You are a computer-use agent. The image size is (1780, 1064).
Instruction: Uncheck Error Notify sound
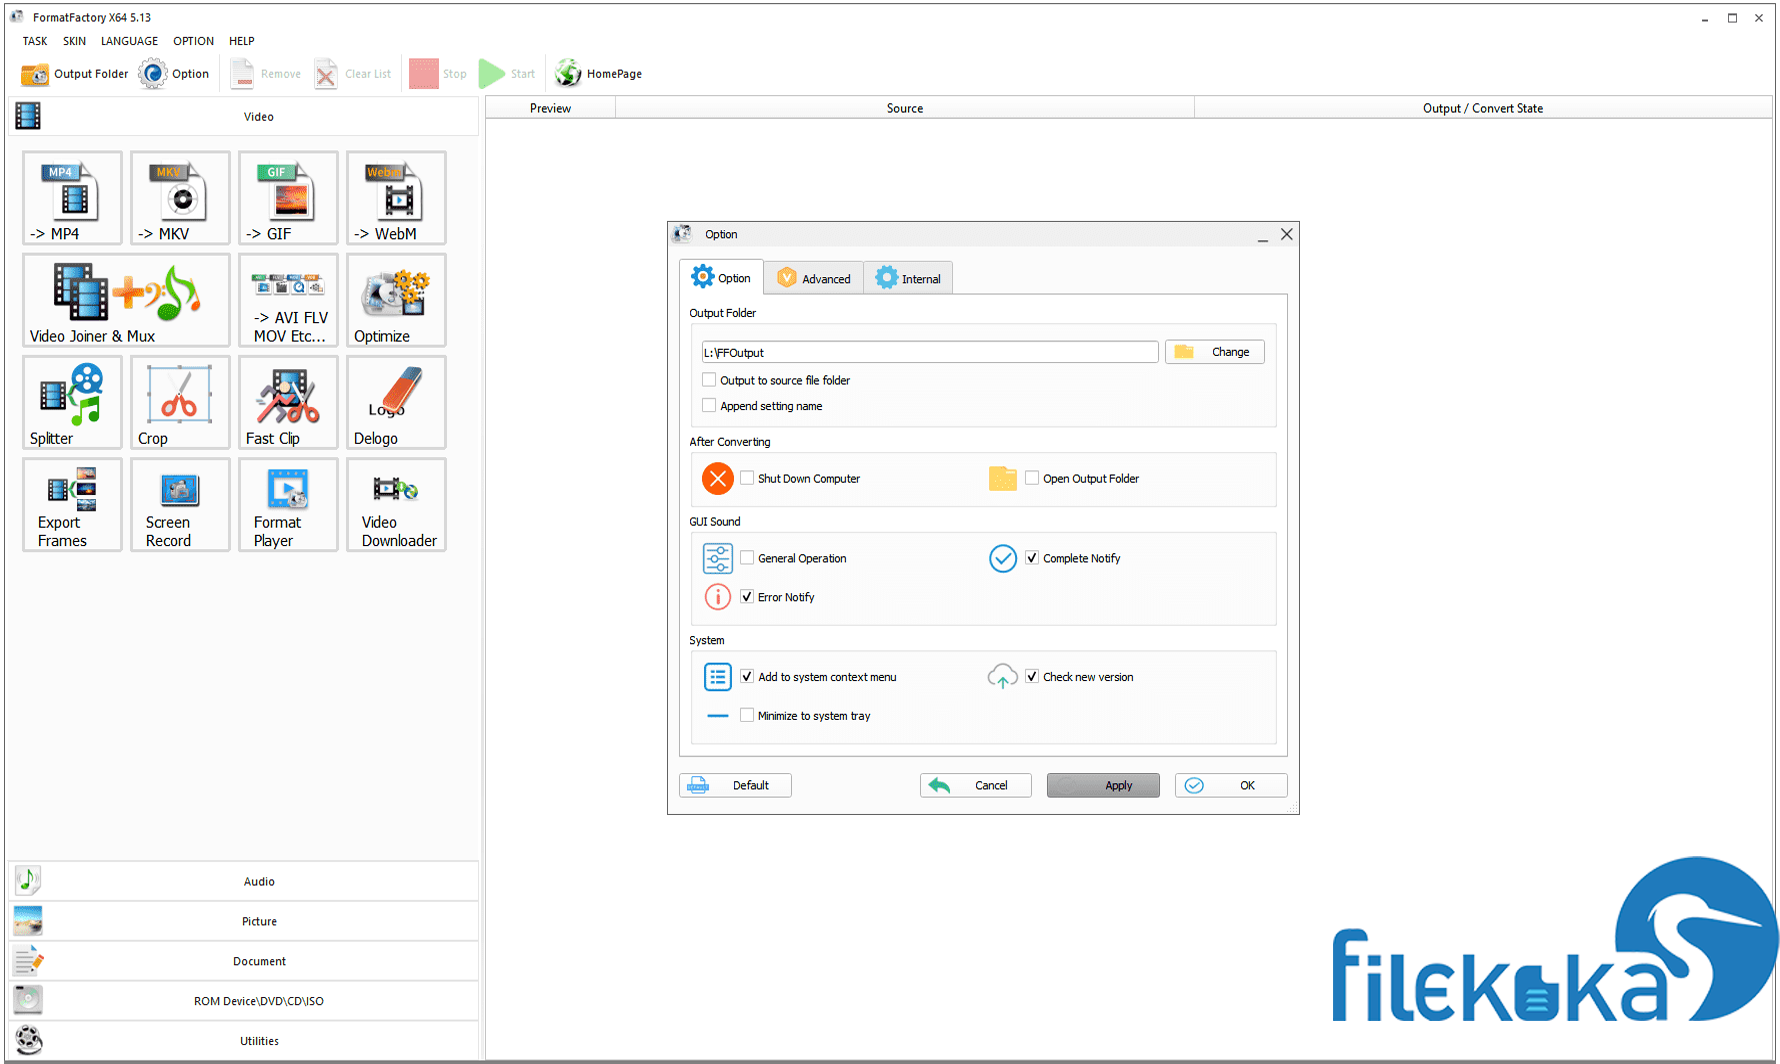[x=747, y=597]
